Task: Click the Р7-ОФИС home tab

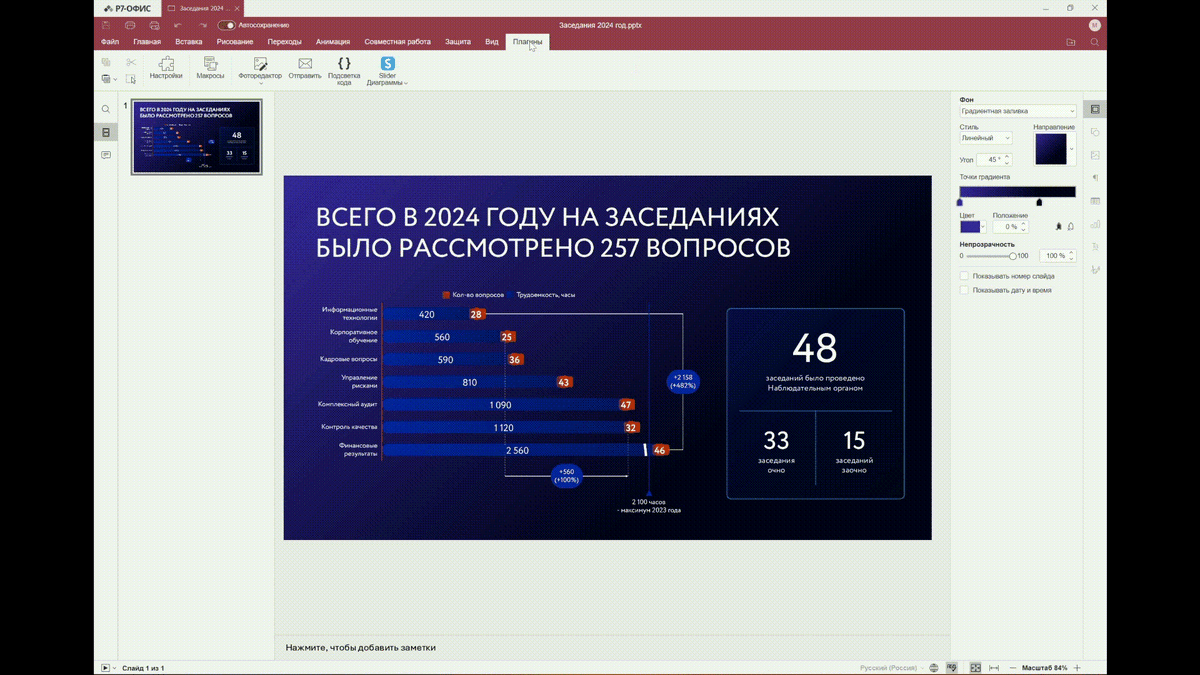Action: pos(127,8)
